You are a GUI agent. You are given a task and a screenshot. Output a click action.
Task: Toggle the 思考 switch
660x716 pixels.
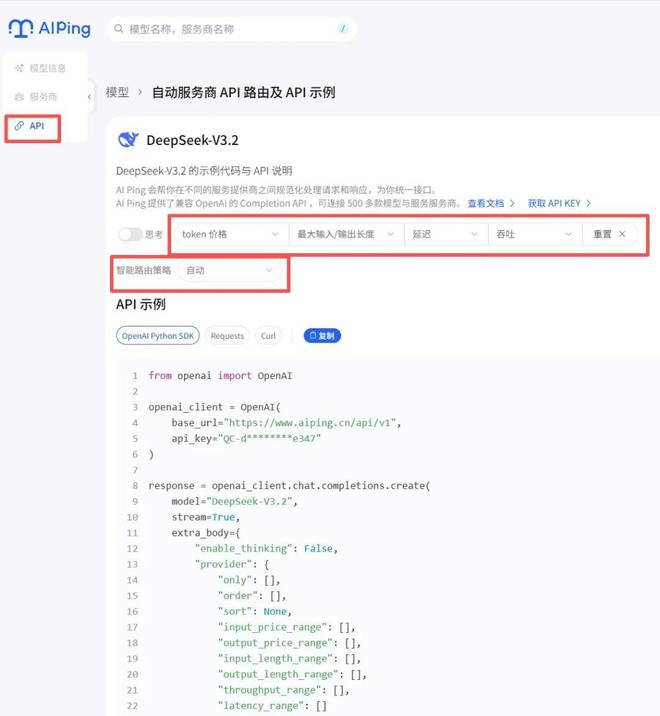coord(130,234)
